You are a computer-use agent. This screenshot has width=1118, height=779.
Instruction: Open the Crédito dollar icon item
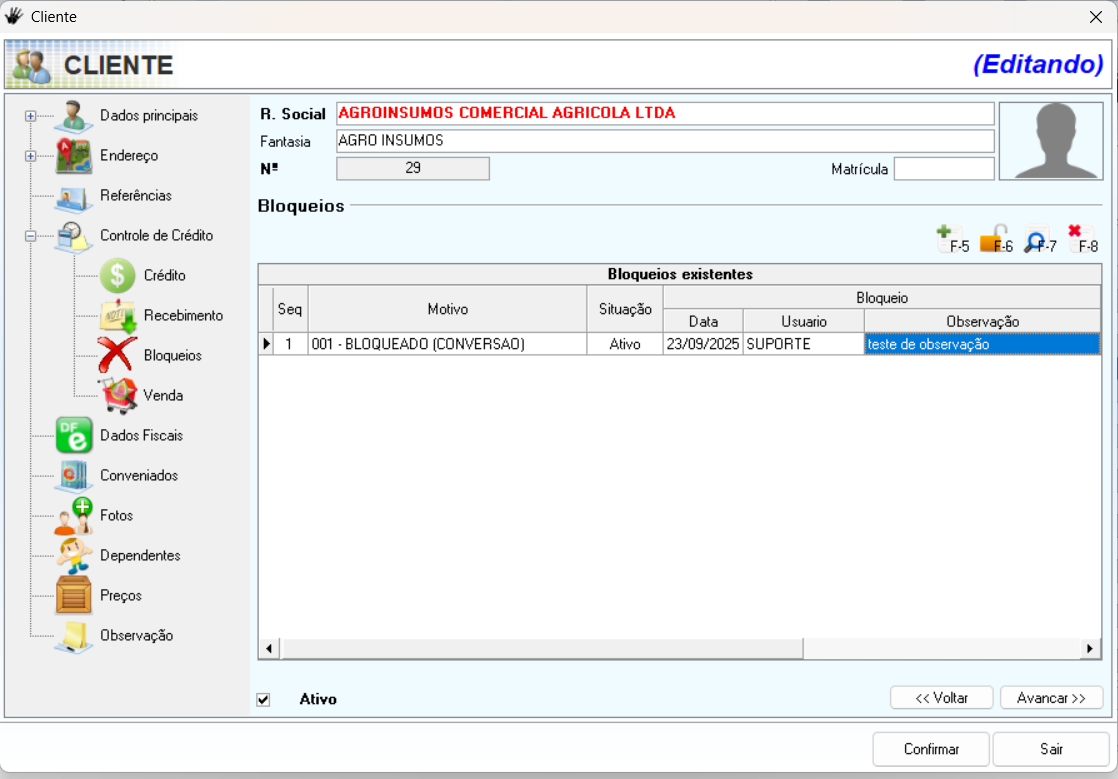click(x=117, y=276)
